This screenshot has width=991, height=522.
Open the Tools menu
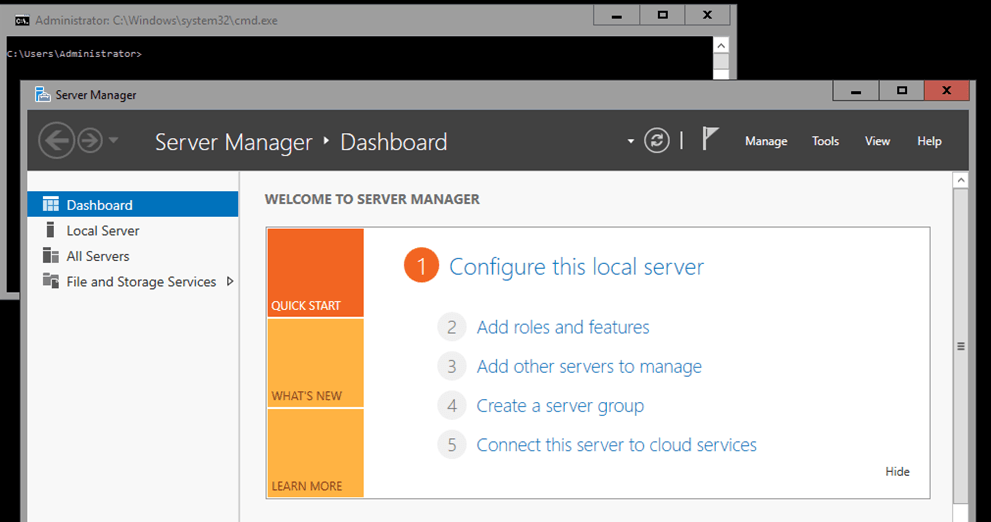[x=825, y=141]
